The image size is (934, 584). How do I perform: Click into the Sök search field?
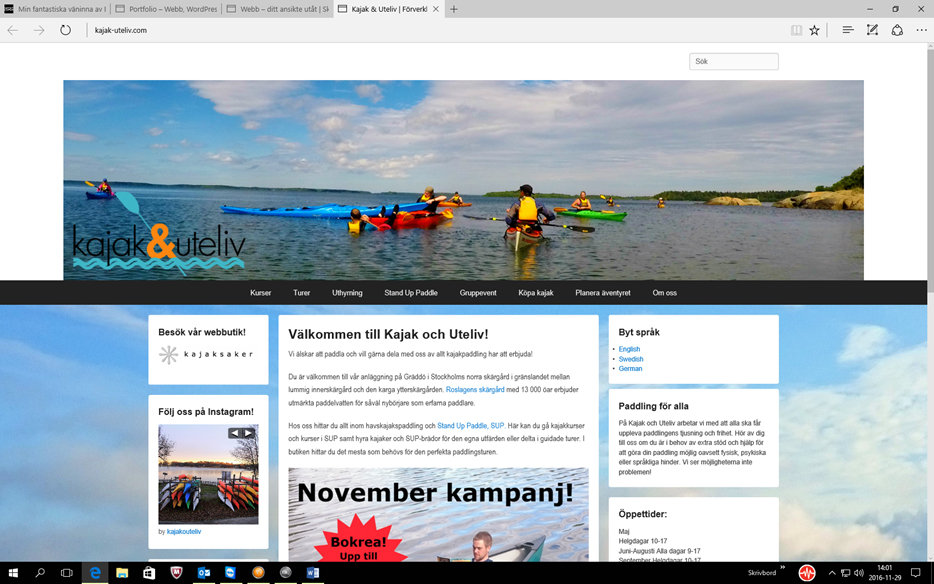(x=734, y=61)
